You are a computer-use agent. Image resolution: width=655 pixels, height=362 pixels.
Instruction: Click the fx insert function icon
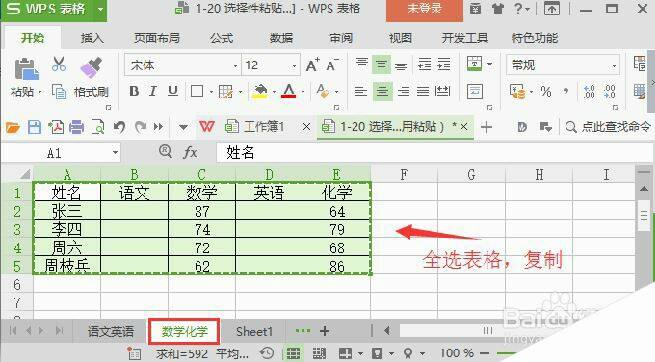[x=190, y=152]
